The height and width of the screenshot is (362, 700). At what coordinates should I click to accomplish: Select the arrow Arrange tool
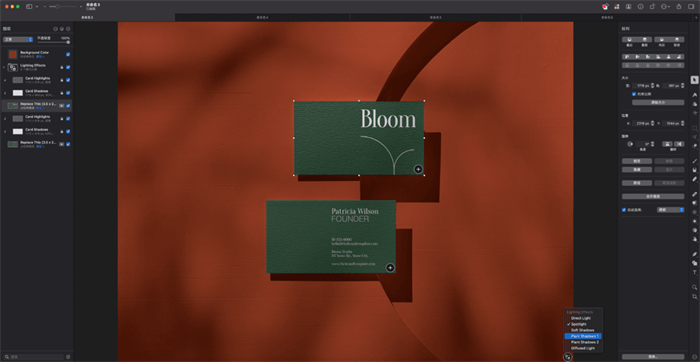[695, 80]
